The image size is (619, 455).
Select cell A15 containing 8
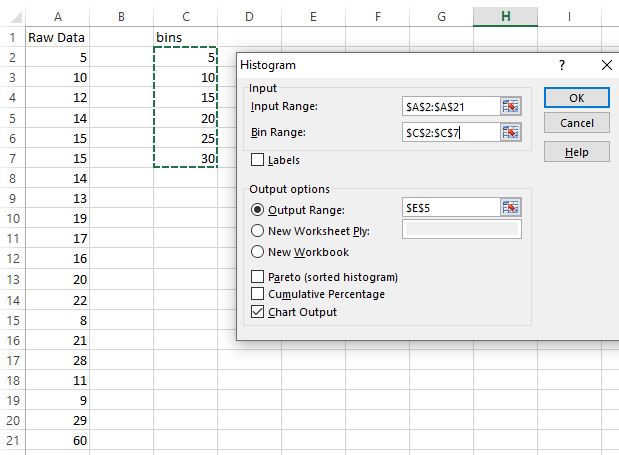[x=58, y=320]
